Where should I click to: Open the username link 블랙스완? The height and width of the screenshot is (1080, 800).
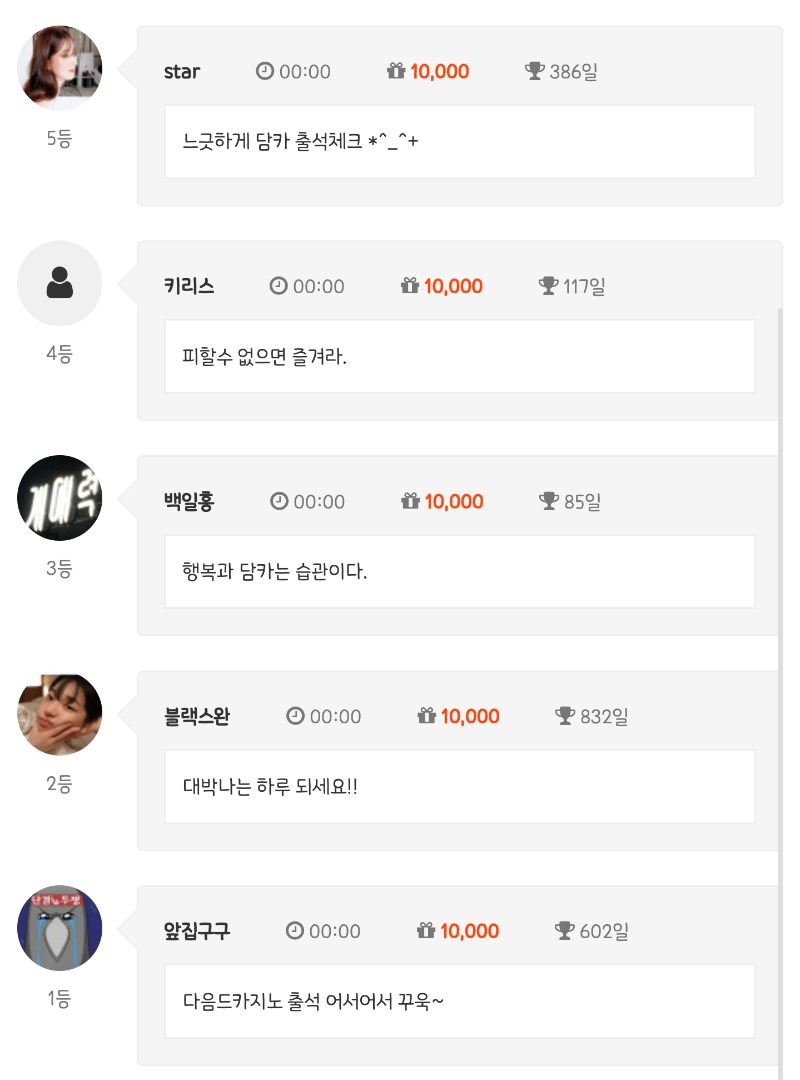(x=197, y=716)
